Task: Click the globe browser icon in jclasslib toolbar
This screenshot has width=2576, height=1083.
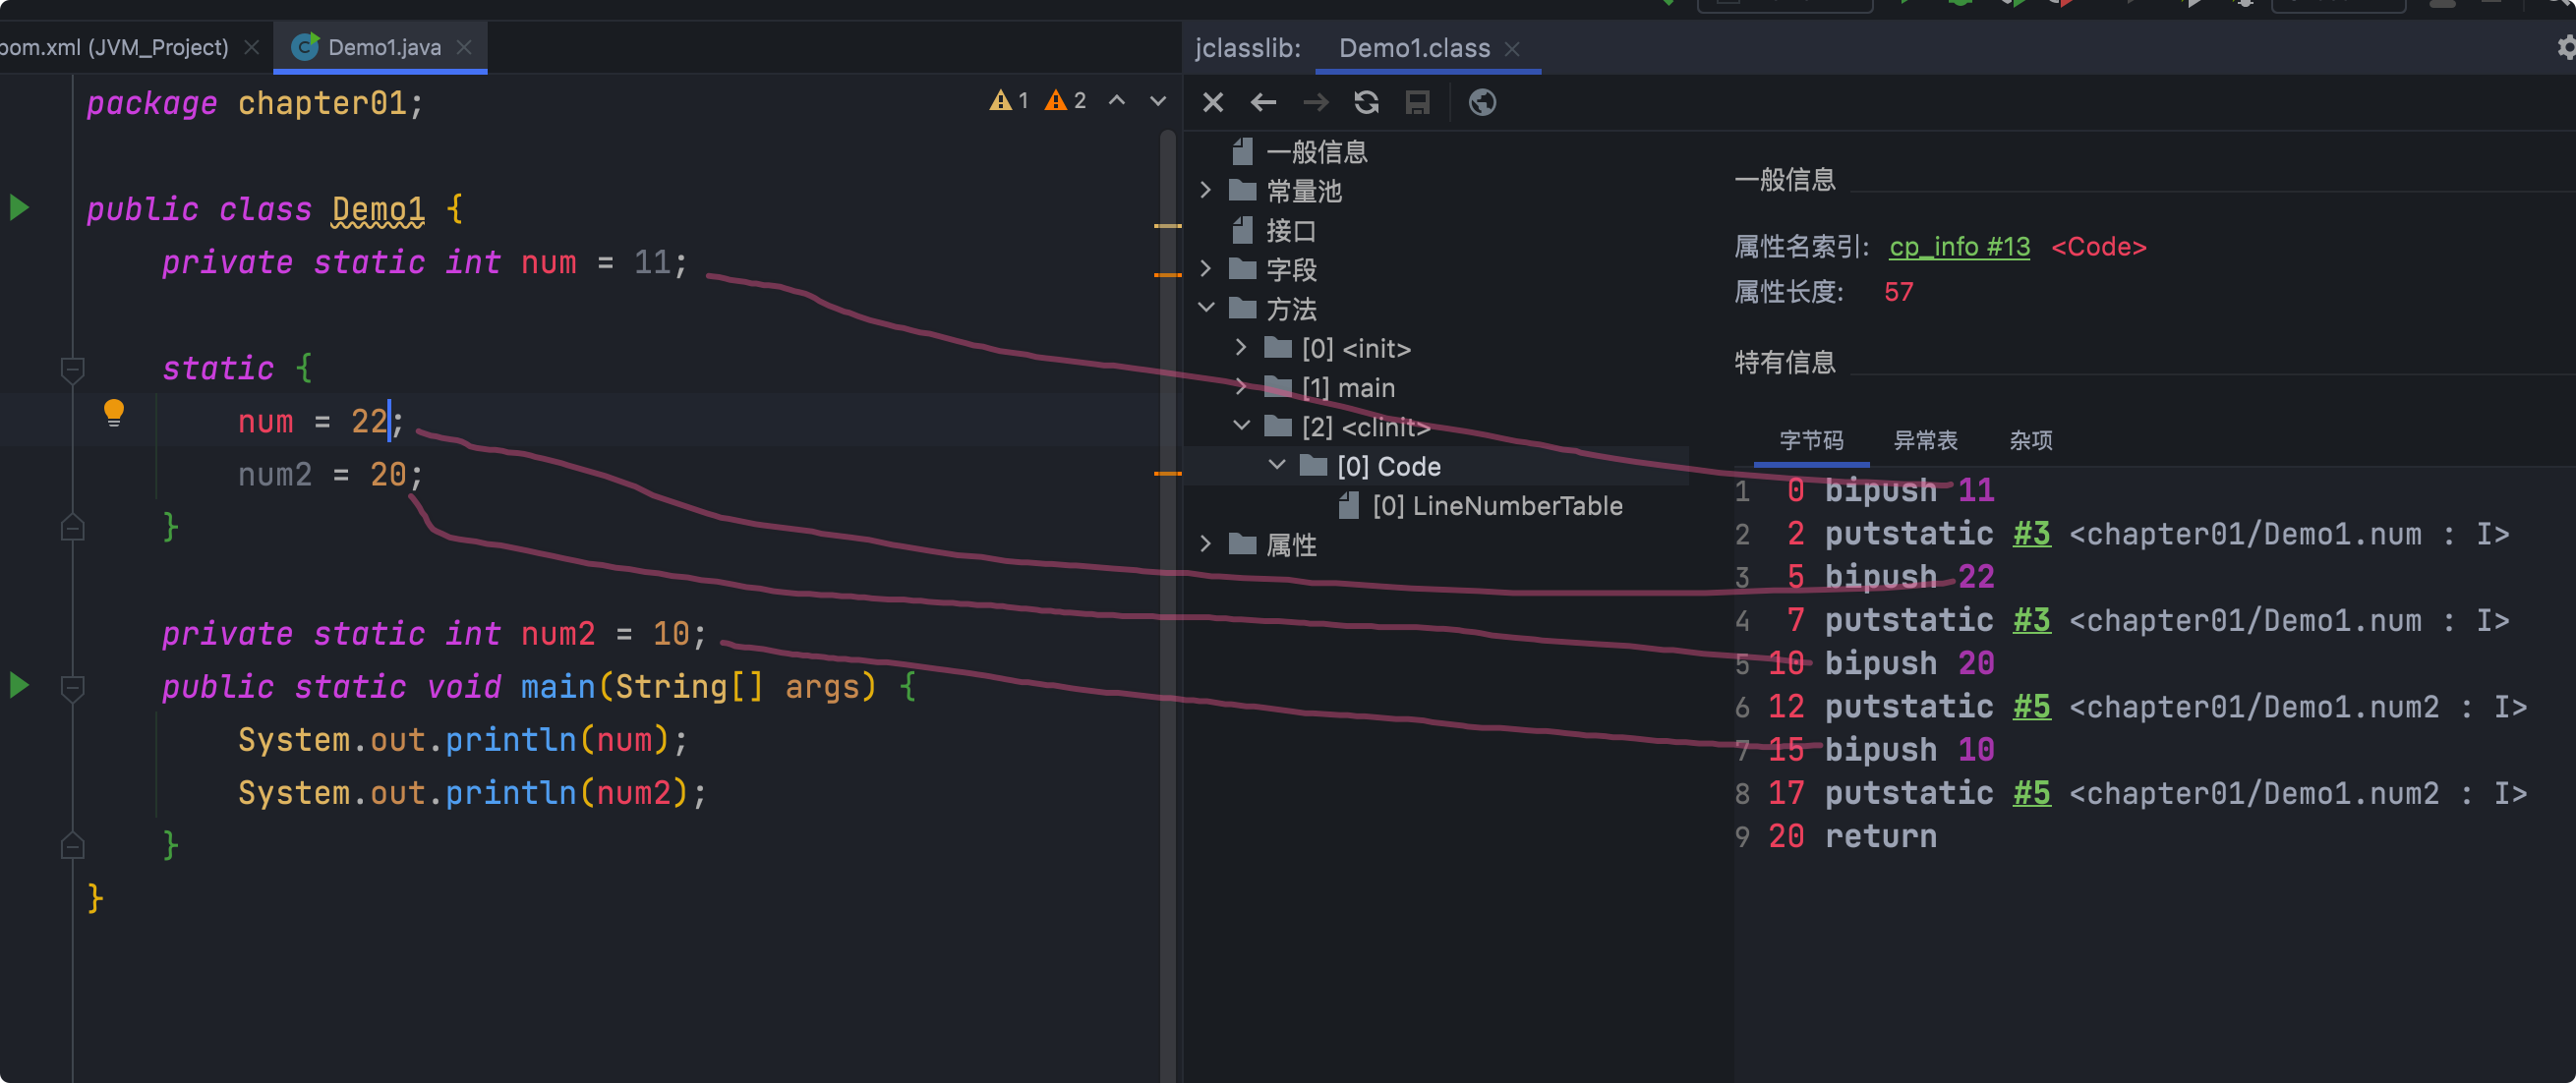Action: tap(1482, 102)
